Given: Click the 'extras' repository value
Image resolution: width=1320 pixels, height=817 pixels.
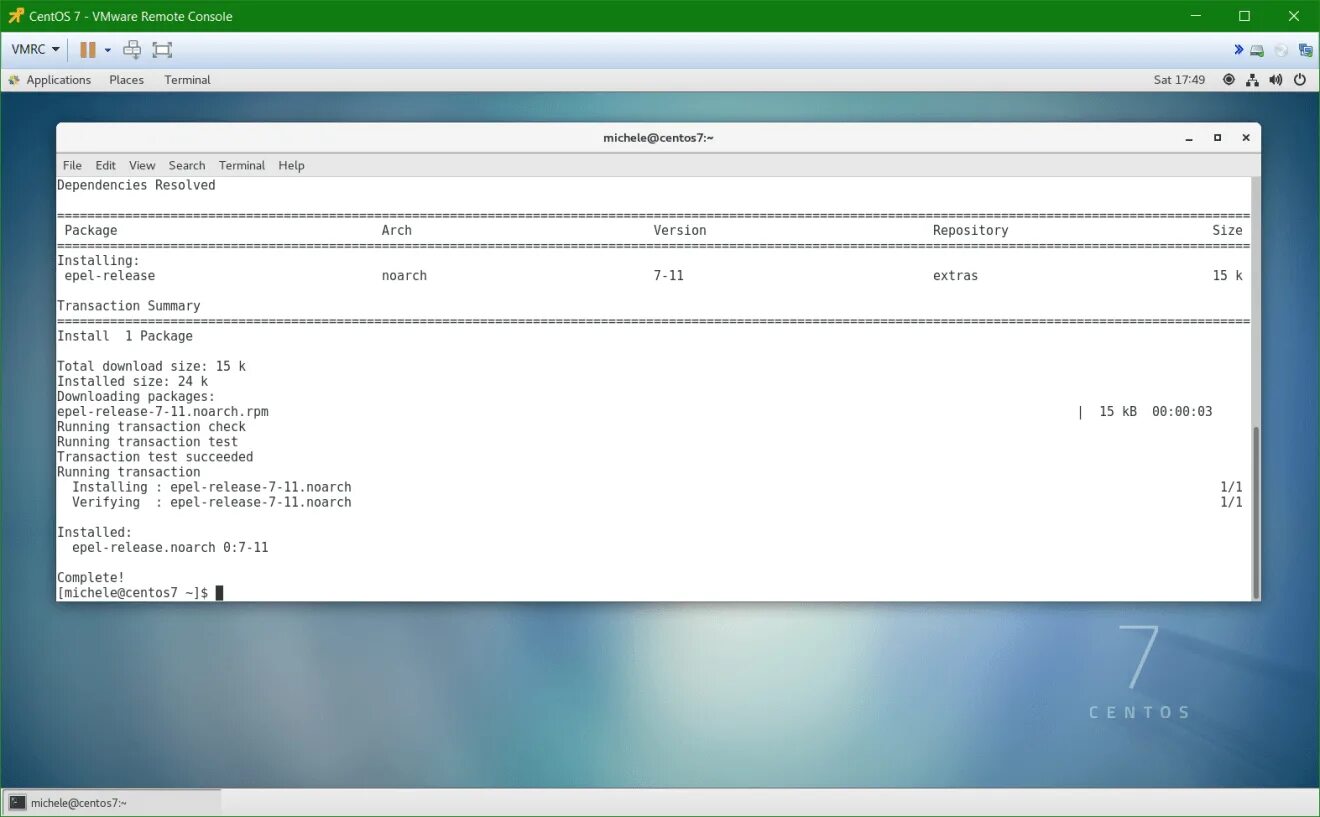Looking at the screenshot, I should pos(955,275).
